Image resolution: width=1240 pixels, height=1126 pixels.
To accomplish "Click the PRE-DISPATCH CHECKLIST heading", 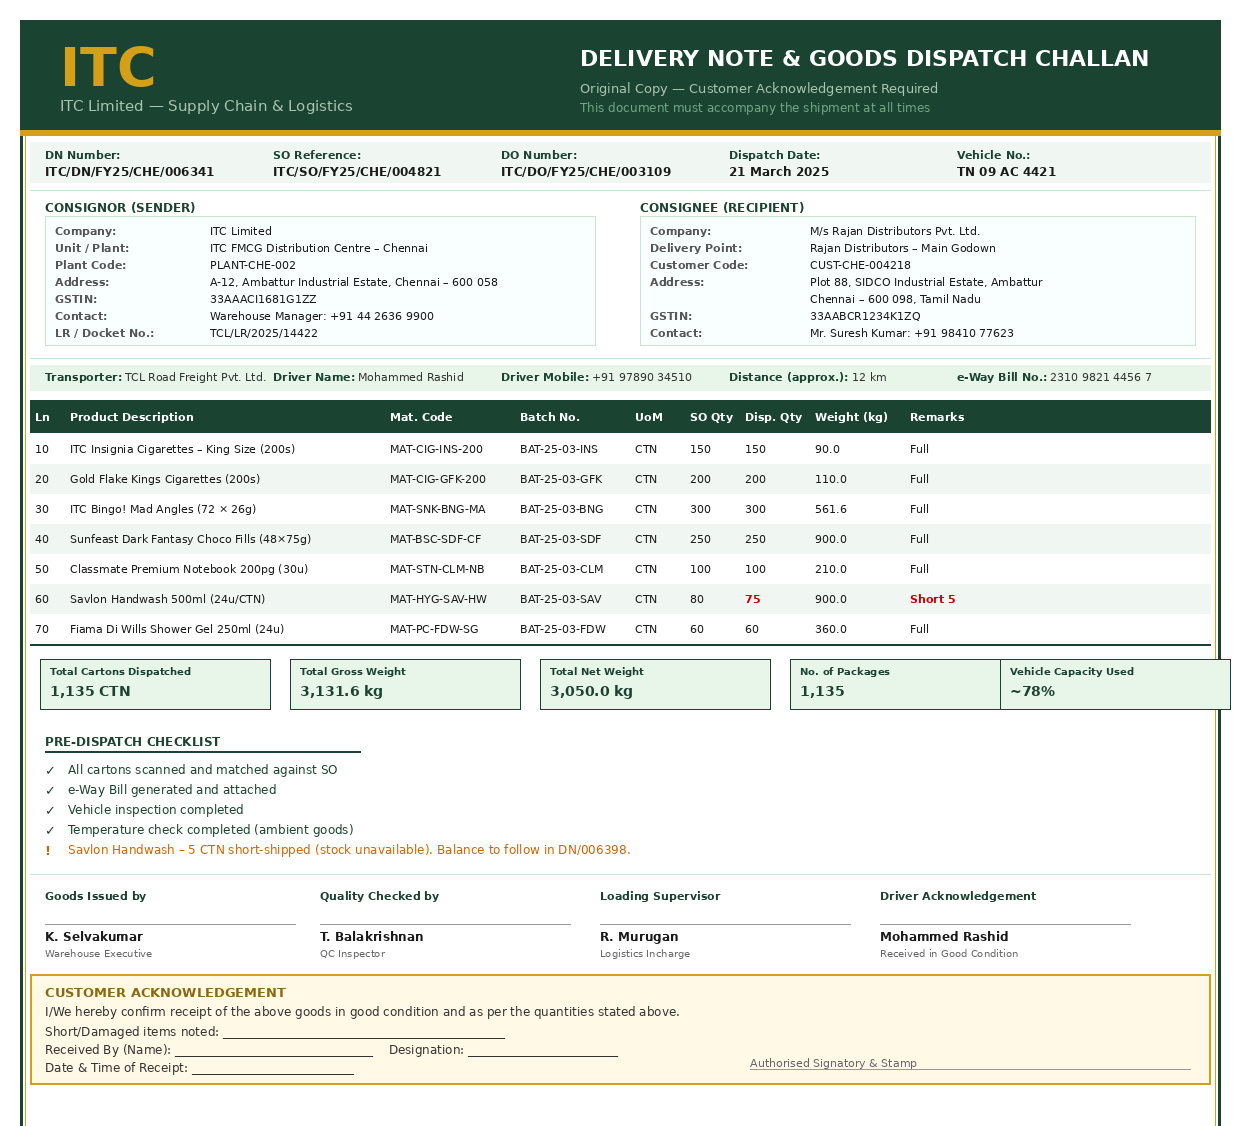I will pos(132,742).
